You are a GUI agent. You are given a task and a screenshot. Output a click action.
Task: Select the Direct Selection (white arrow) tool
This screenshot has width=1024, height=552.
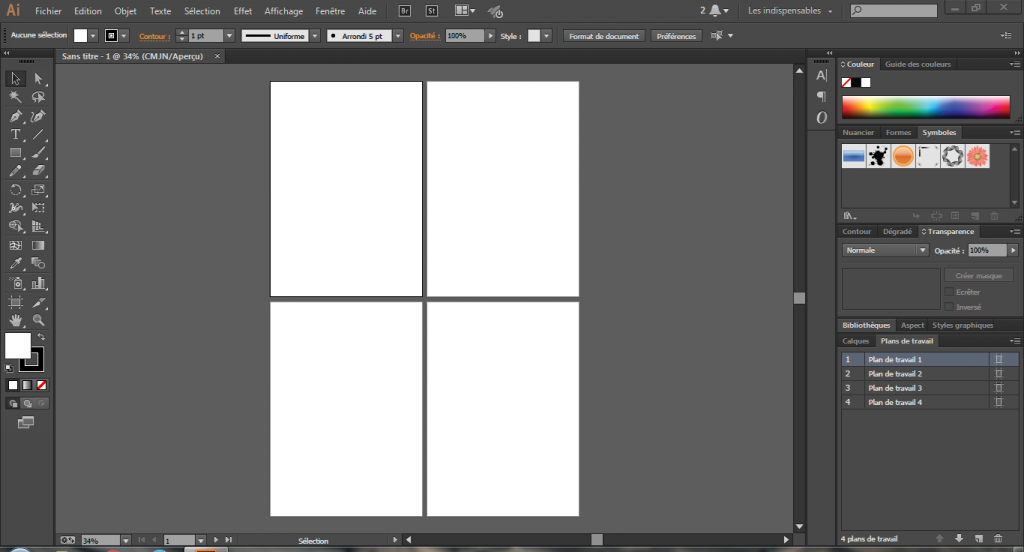click(x=38, y=78)
